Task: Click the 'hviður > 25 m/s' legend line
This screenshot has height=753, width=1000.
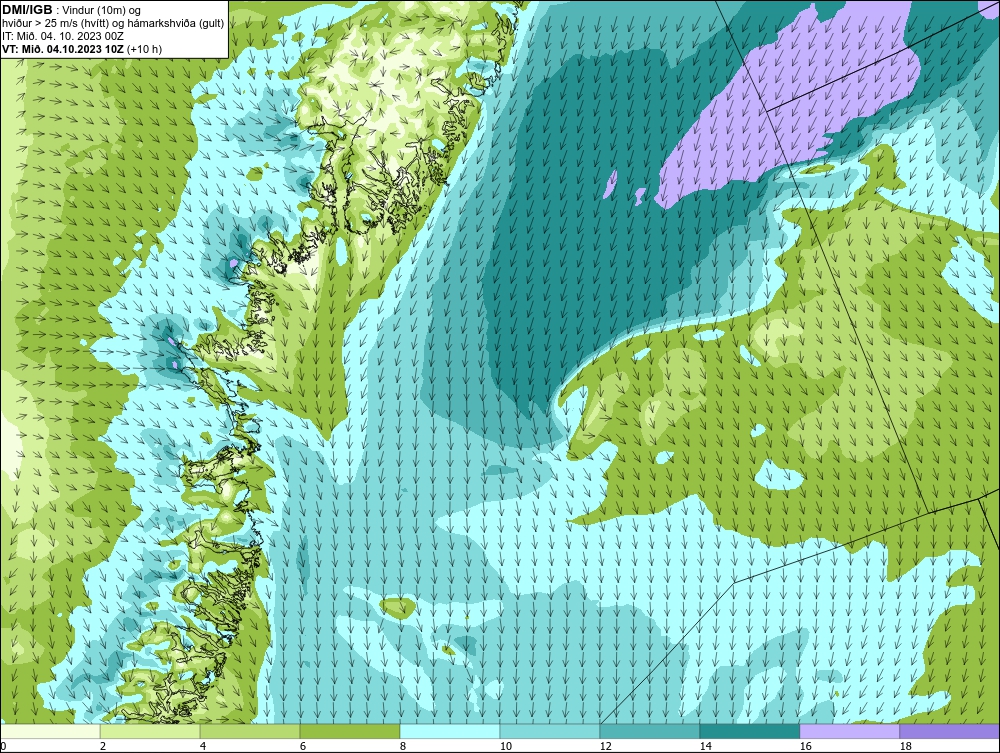Action: 113,24
